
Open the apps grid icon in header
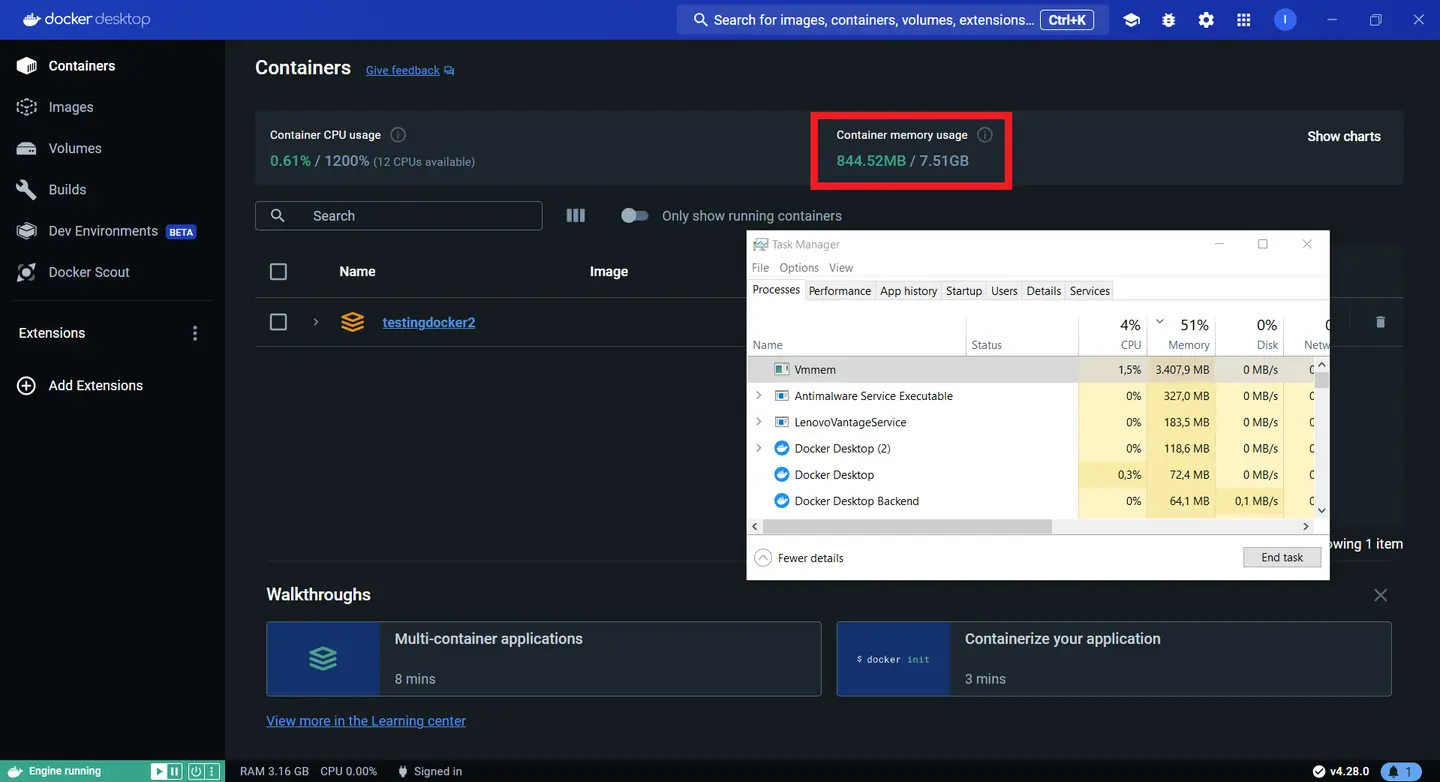tap(1244, 20)
